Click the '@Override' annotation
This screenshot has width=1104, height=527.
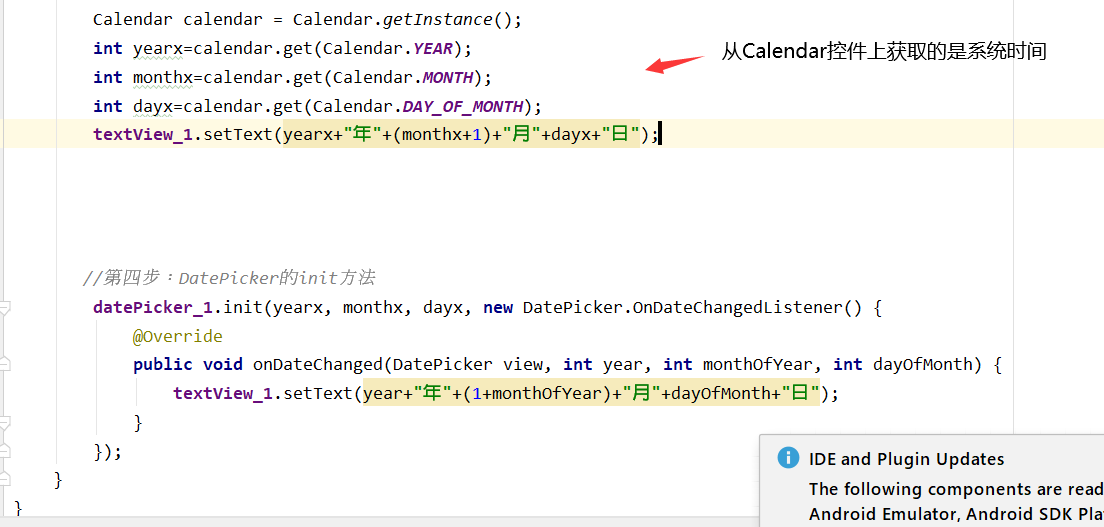point(177,337)
